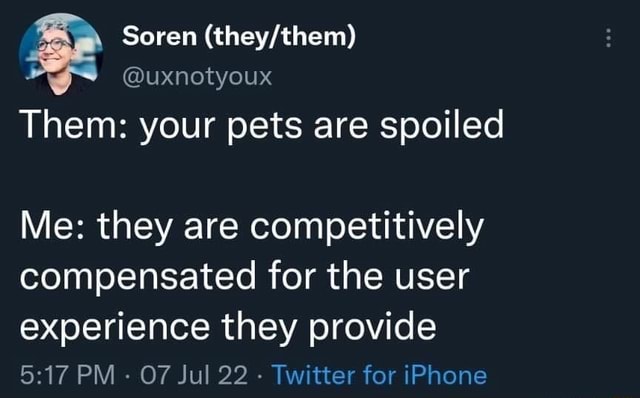This screenshot has height=398, width=640.
Task: Open the Twitter for iPhone source link
Action: pos(379,375)
